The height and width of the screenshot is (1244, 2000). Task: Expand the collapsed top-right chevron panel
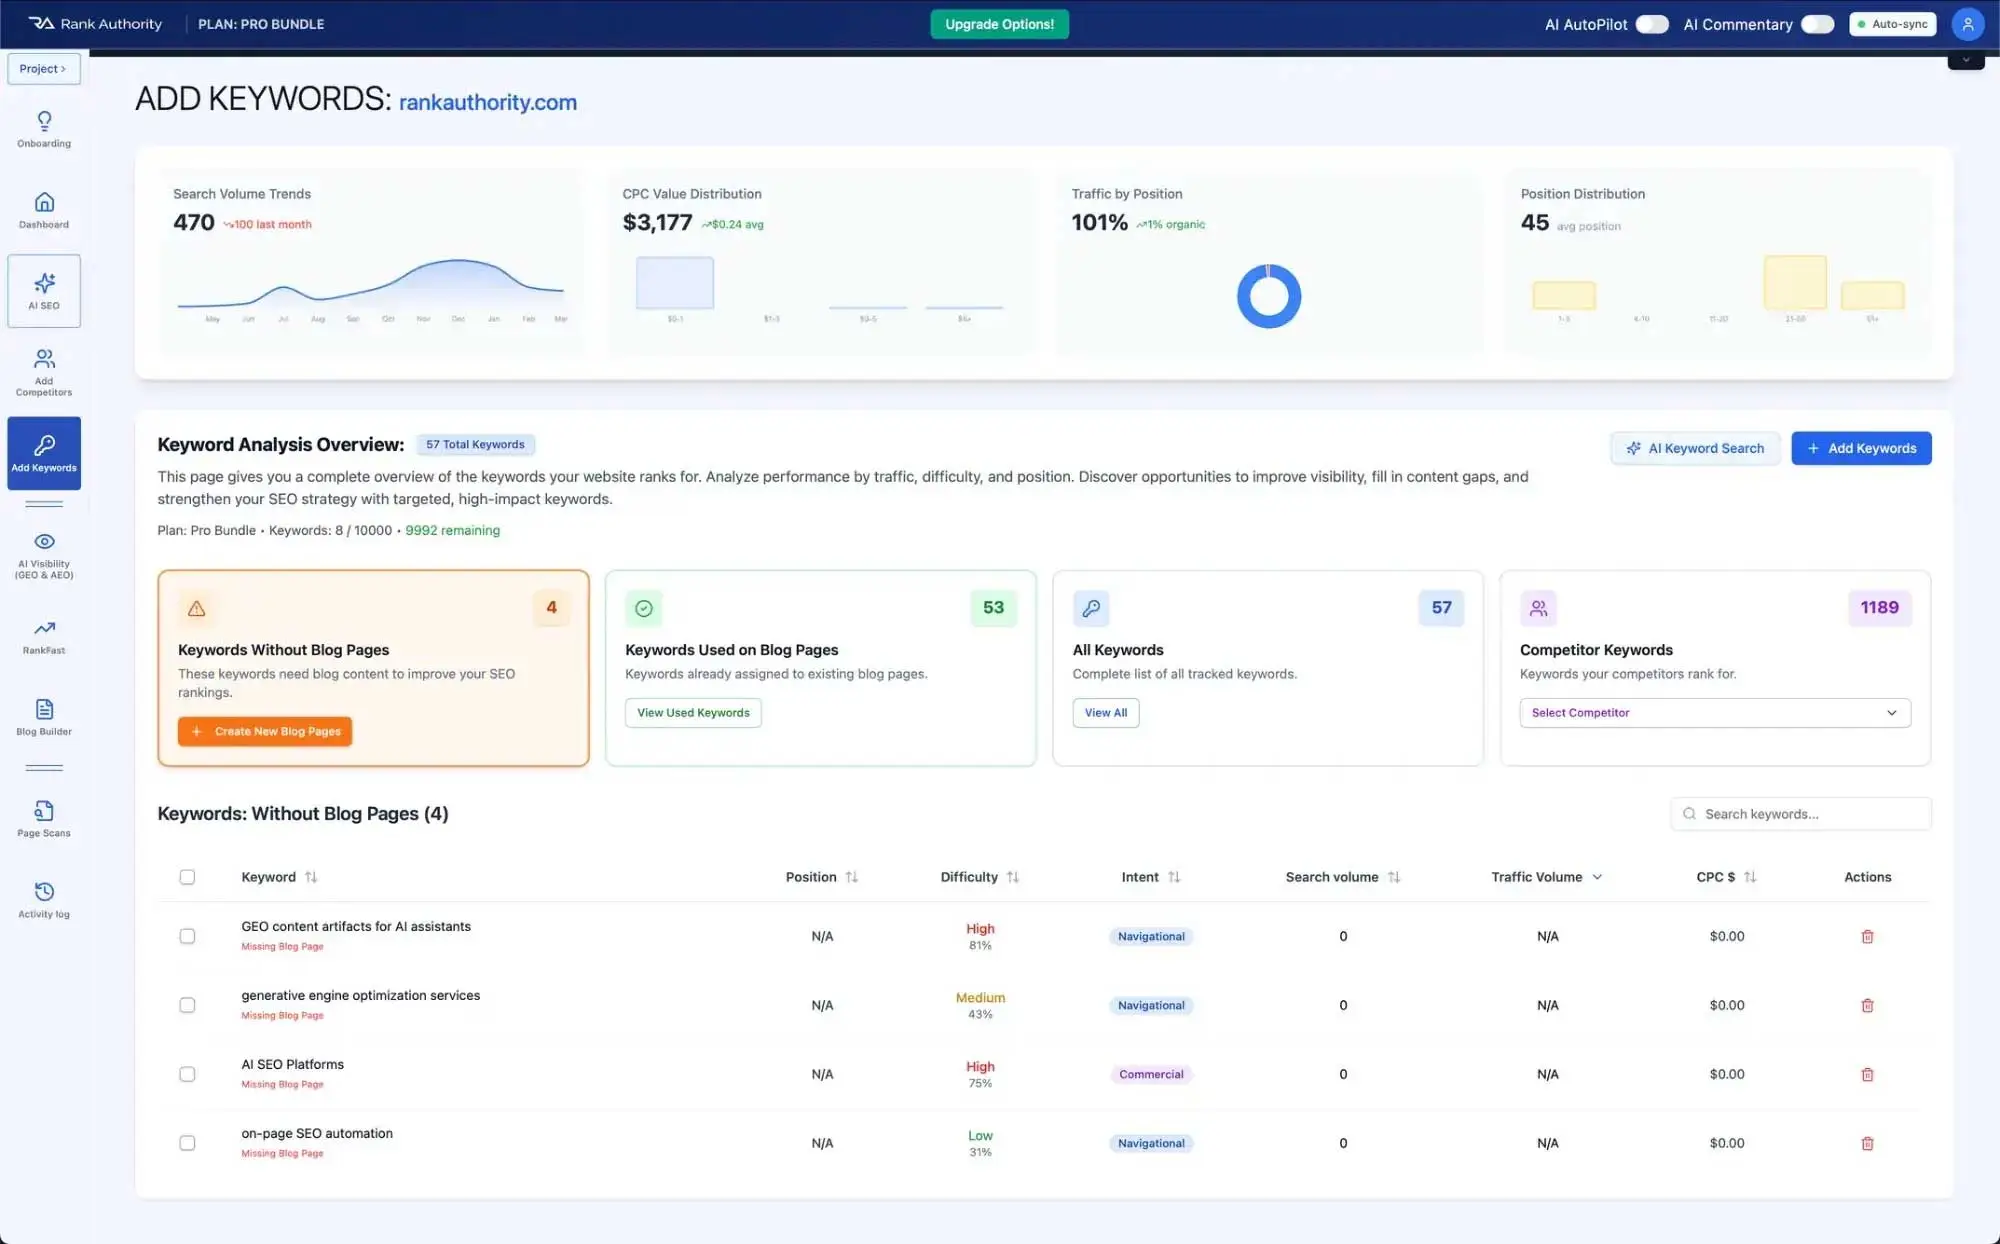coord(1965,60)
